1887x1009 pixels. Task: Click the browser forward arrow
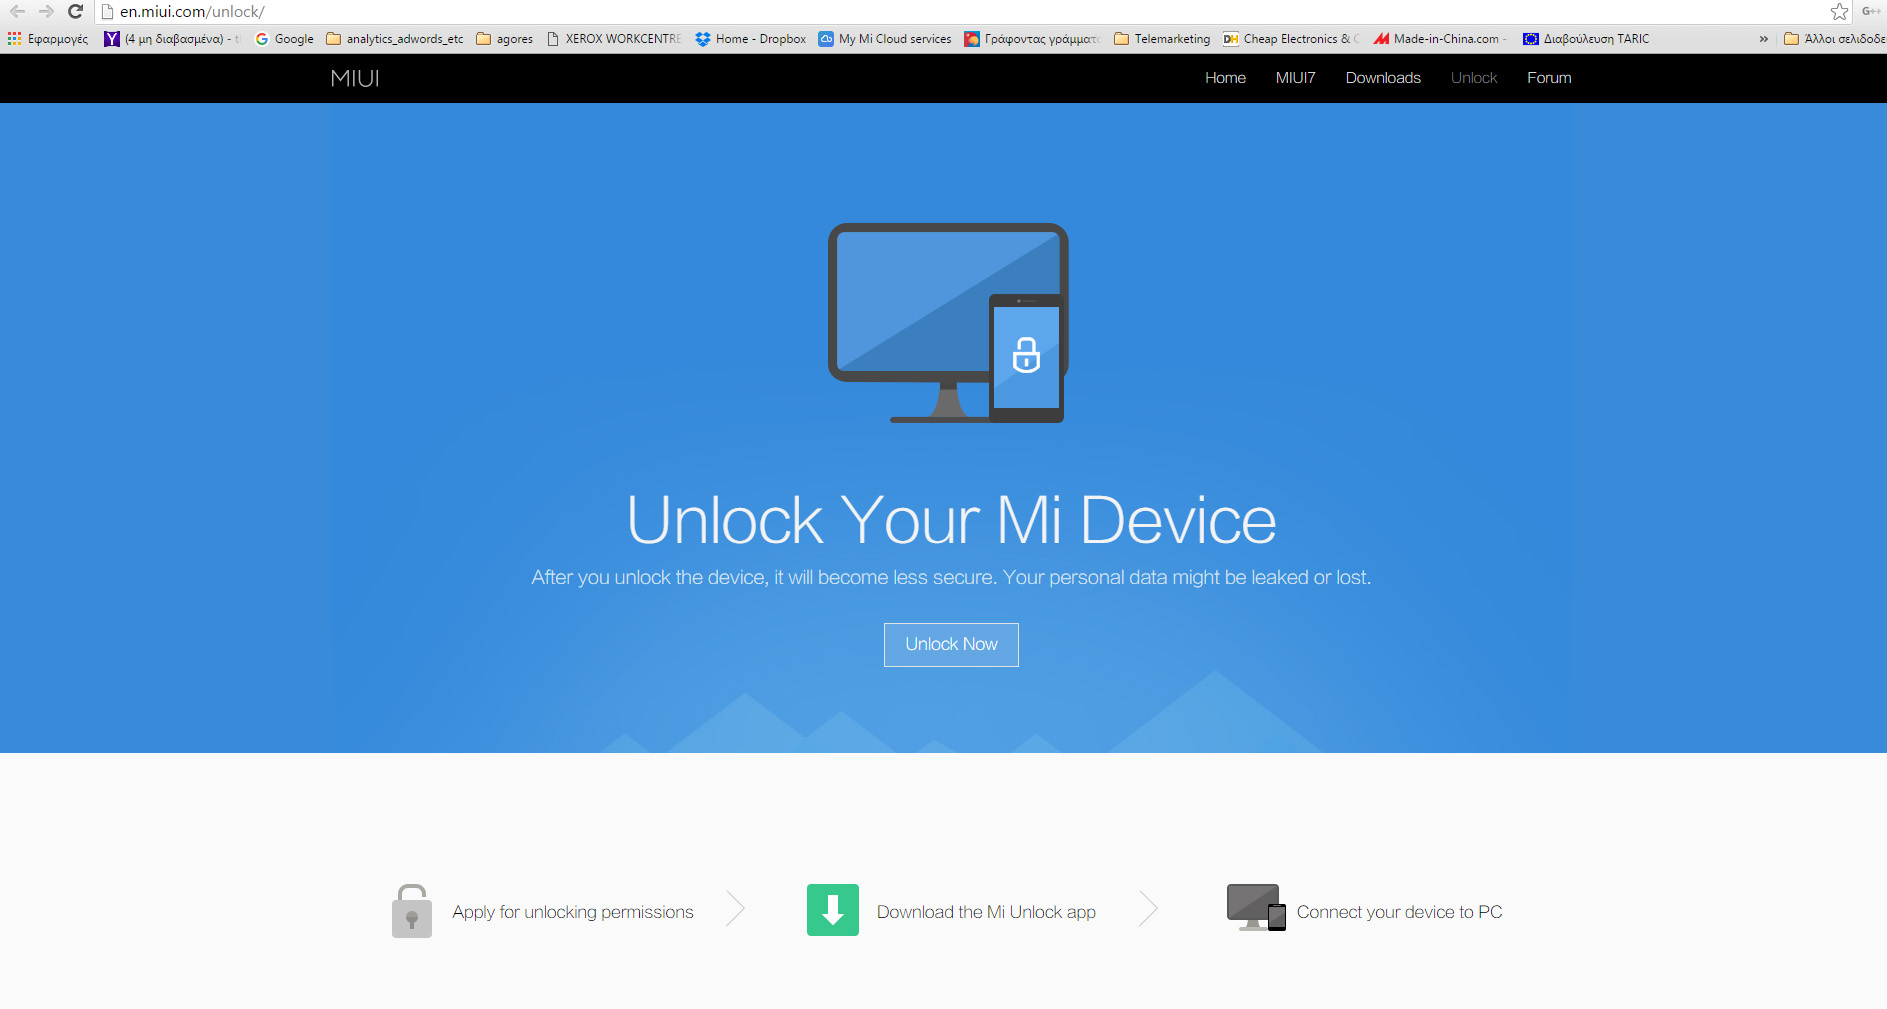click(46, 11)
